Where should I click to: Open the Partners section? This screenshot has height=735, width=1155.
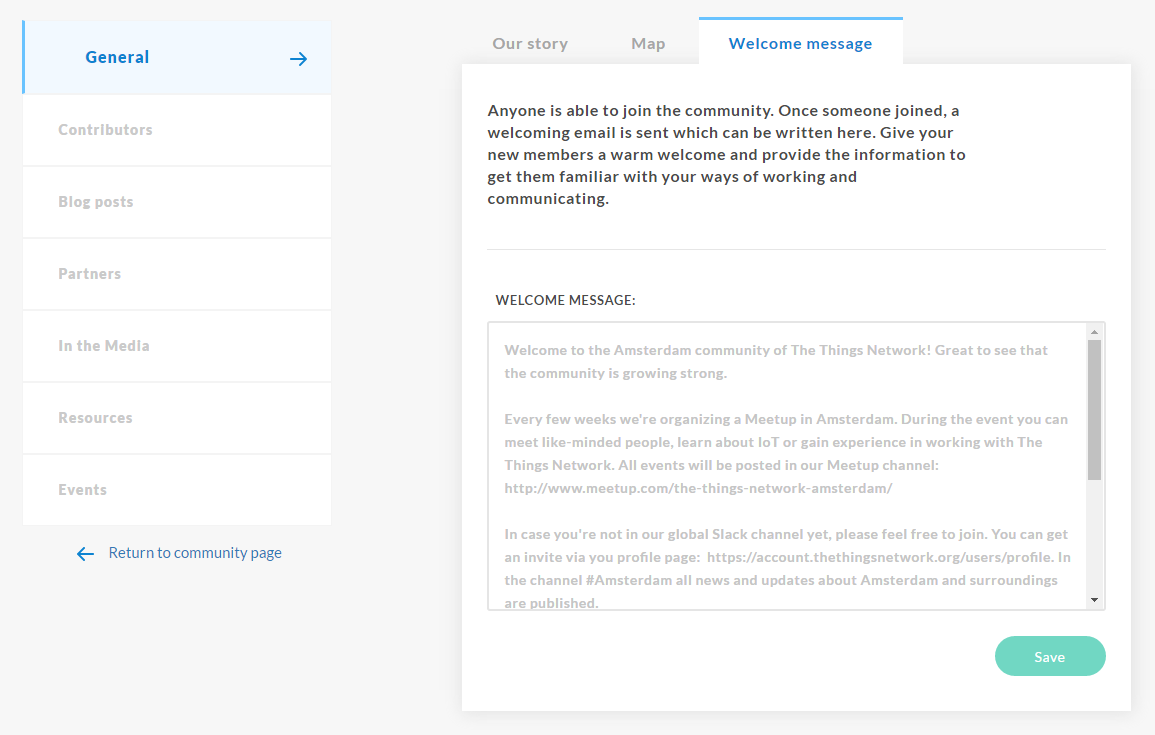(x=89, y=274)
